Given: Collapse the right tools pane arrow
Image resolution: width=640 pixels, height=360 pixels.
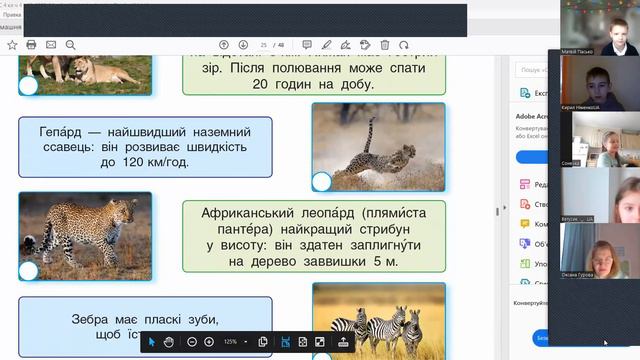Looking at the screenshot, I should pyautogui.click(x=504, y=207).
